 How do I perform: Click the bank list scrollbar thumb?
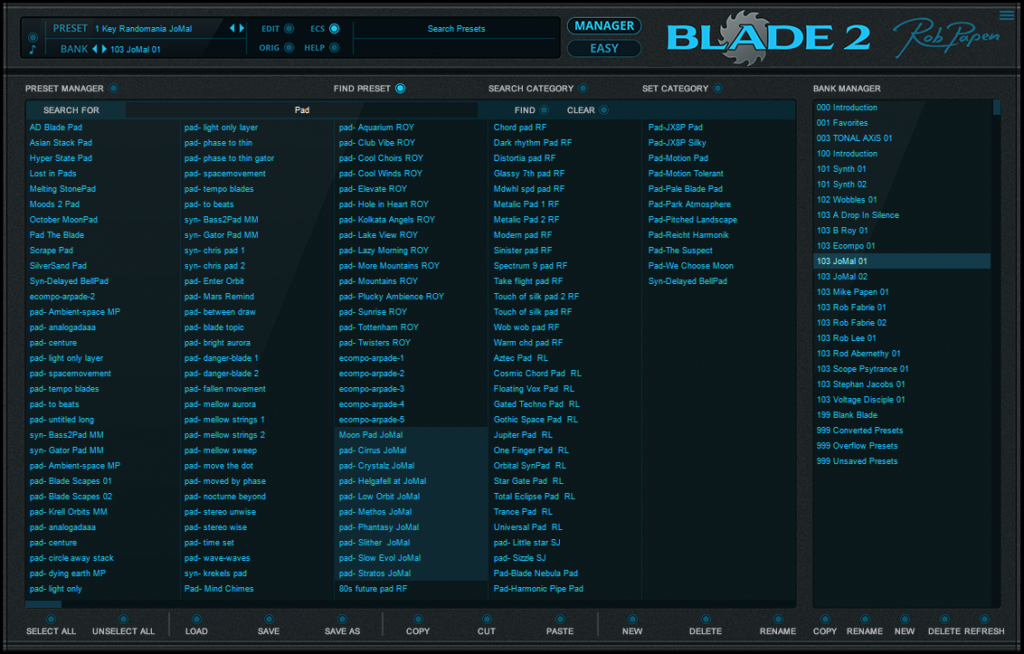[997, 107]
